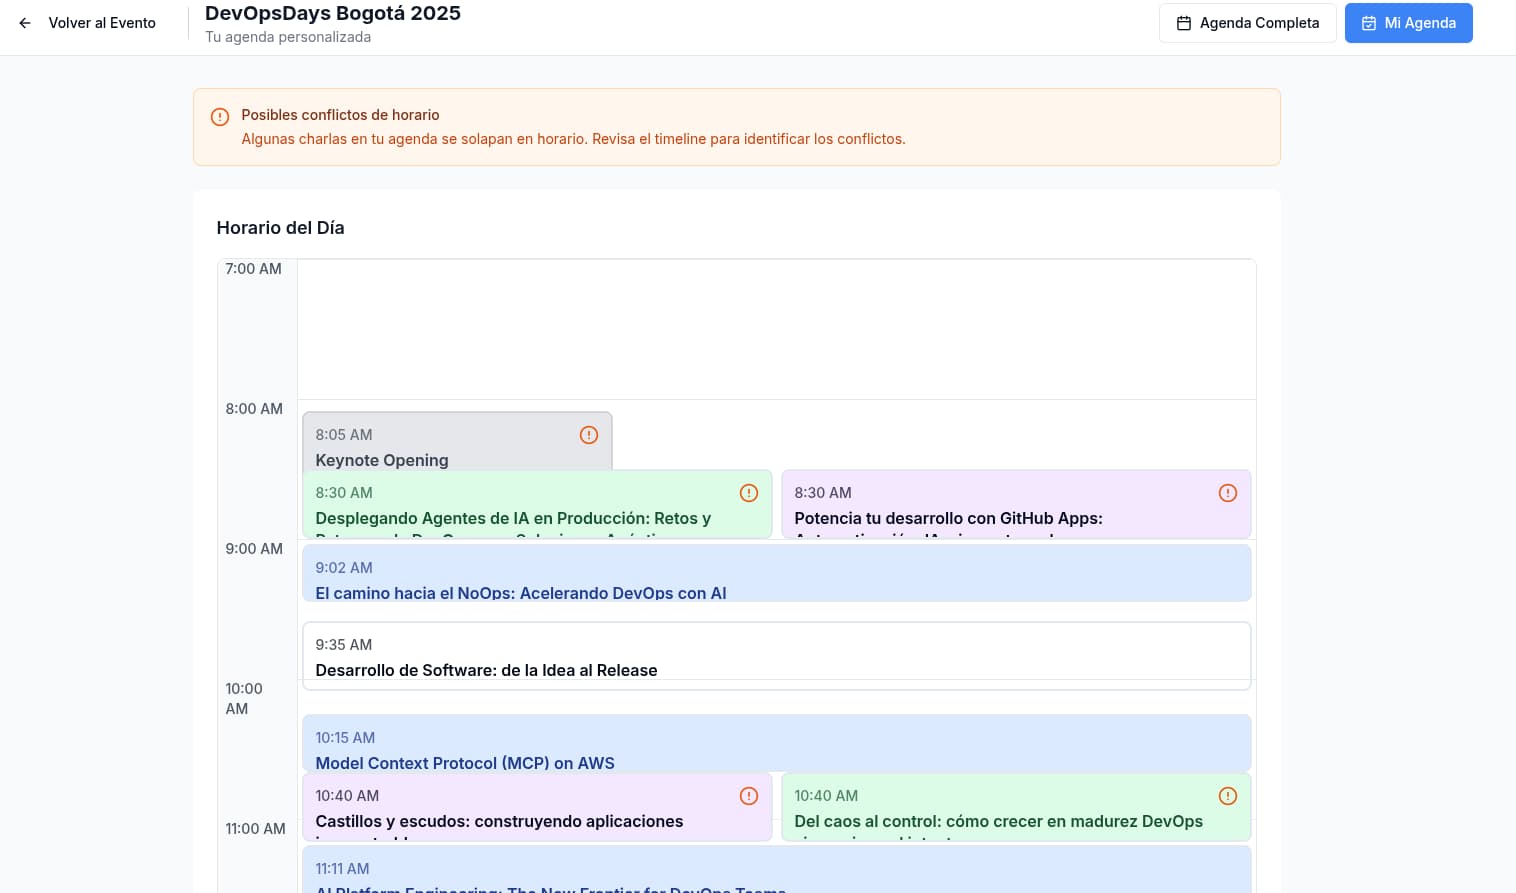1516x893 pixels.
Task: Click the back arrow beside Volver al Evento
Action: [24, 23]
